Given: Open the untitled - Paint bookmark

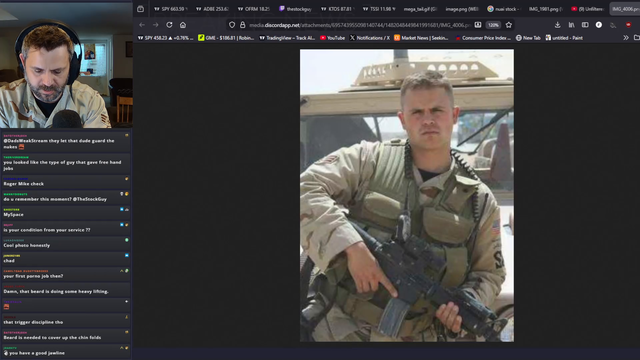Looking at the screenshot, I should point(564,38).
